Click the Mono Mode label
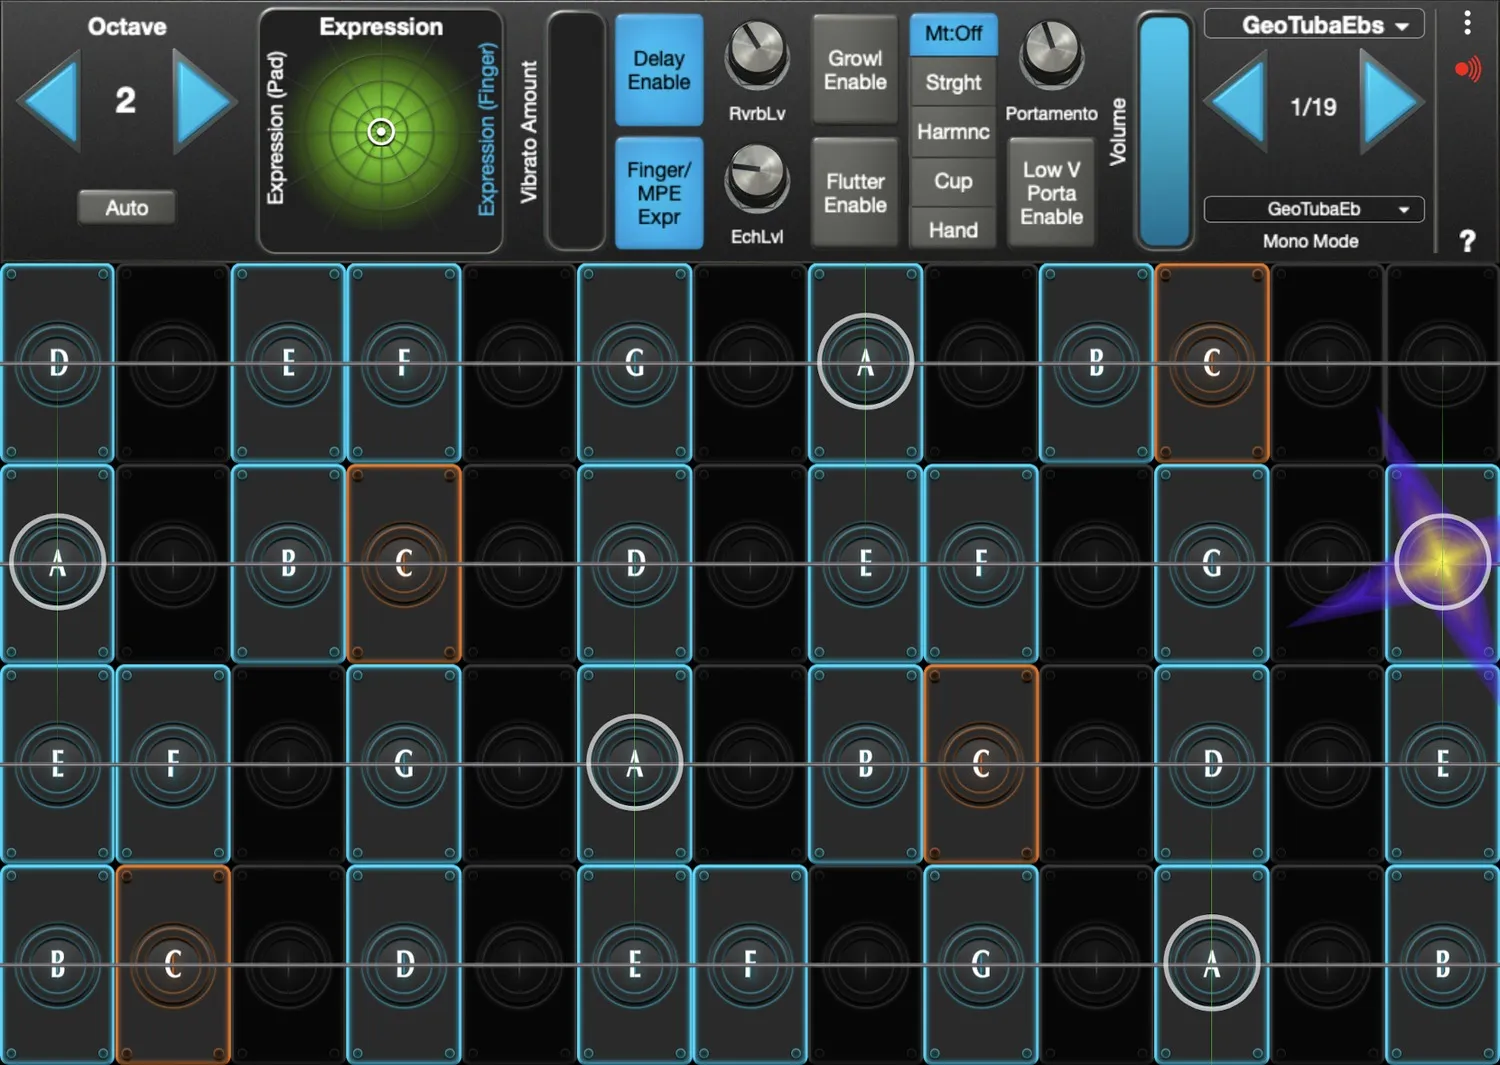1500x1065 pixels. coord(1310,241)
